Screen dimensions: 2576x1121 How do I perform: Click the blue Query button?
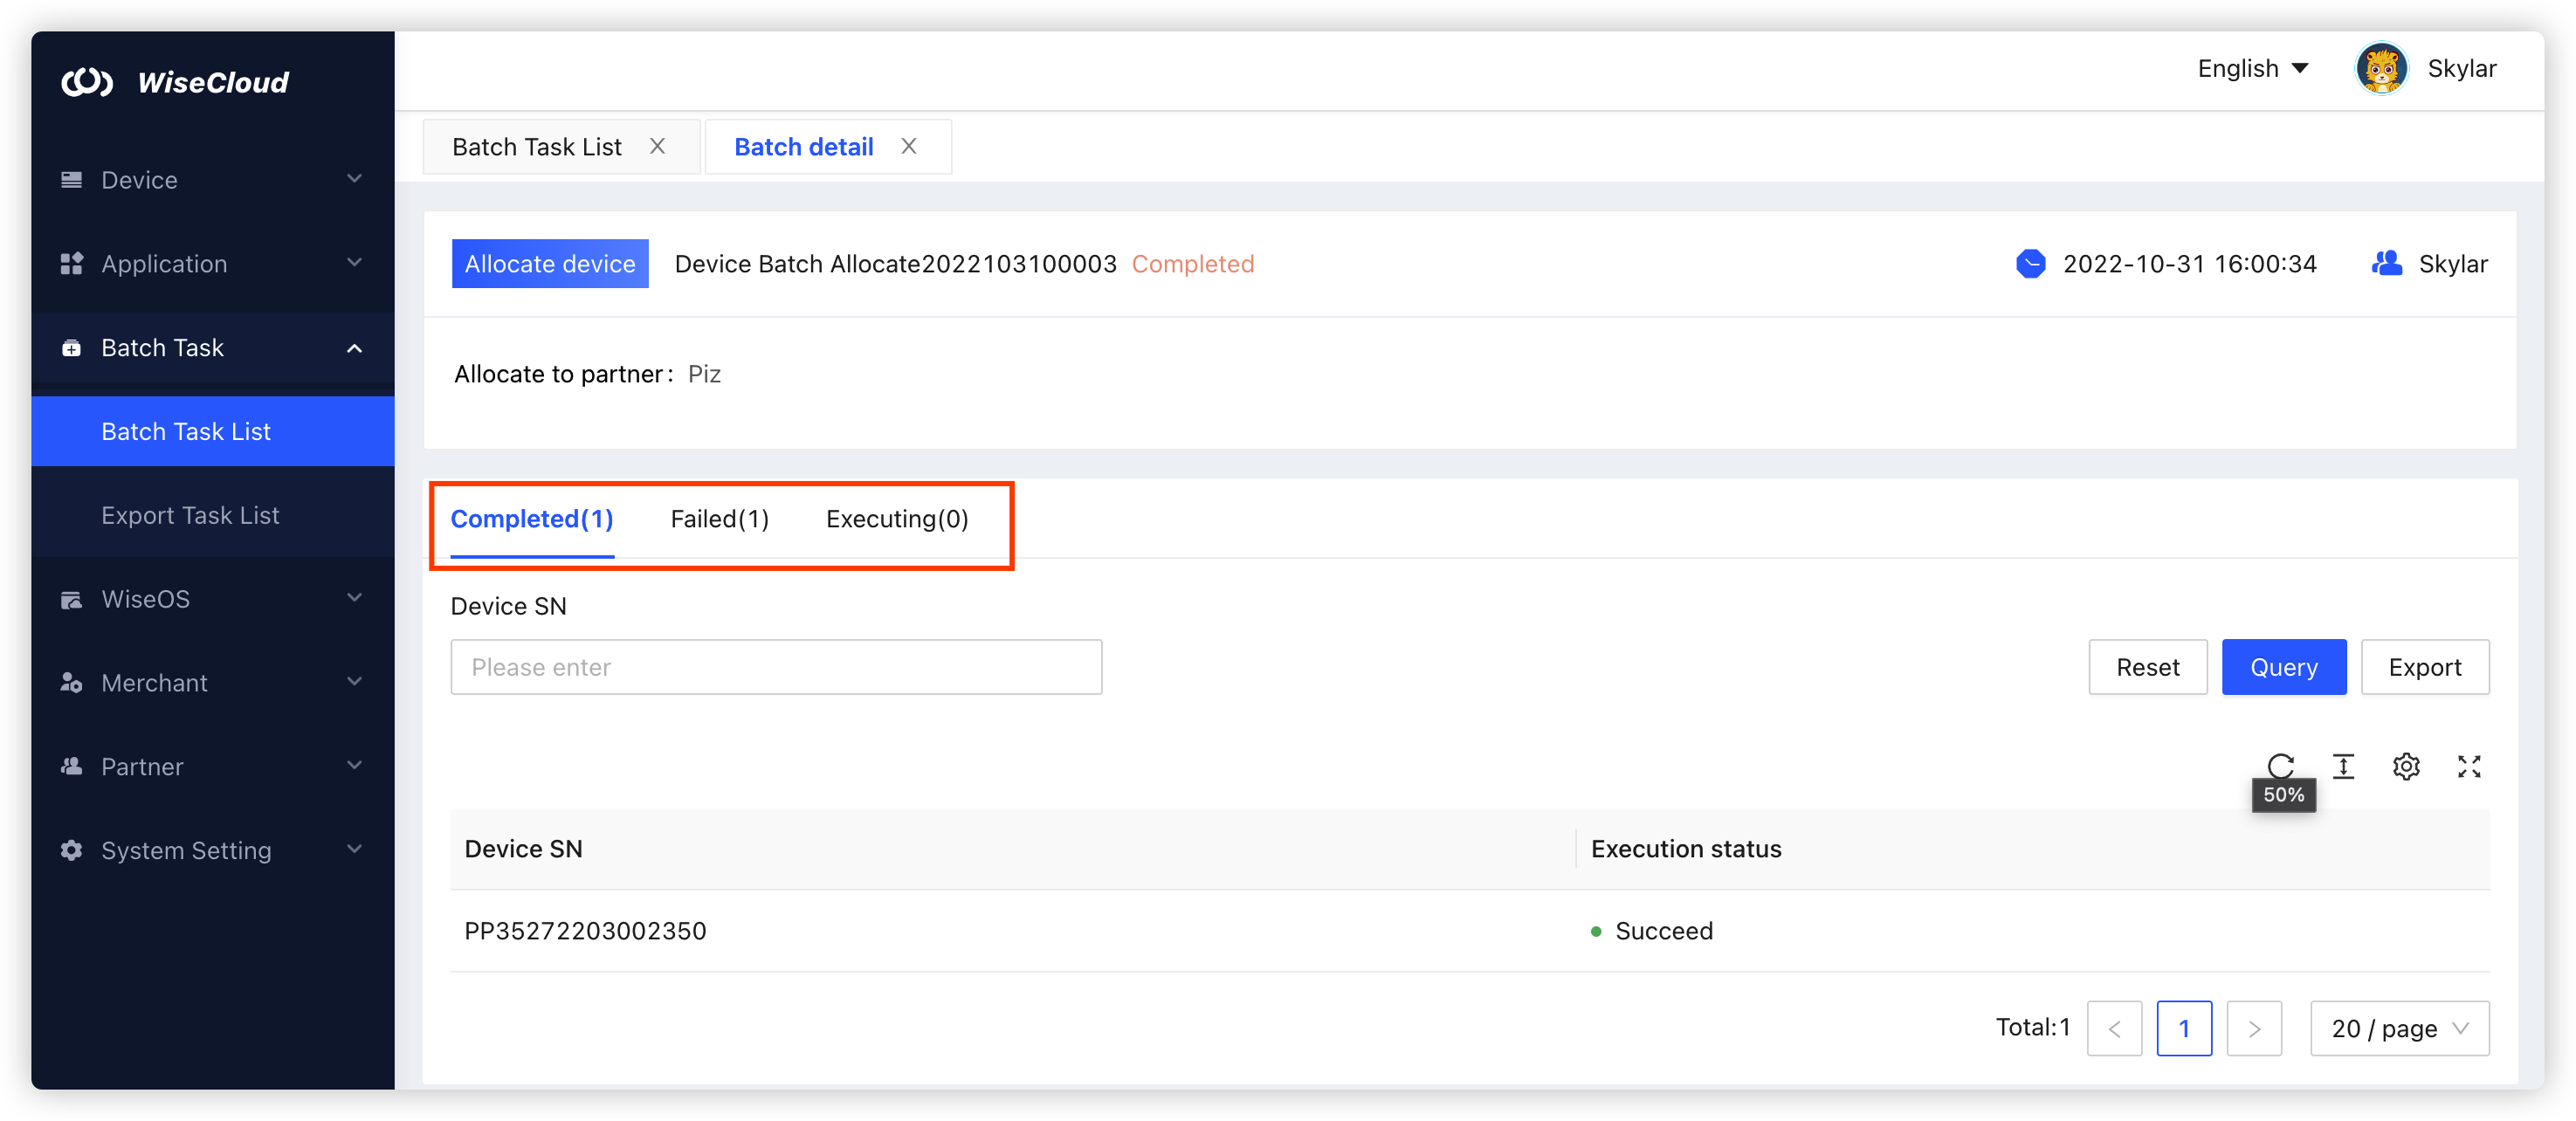[2283, 667]
